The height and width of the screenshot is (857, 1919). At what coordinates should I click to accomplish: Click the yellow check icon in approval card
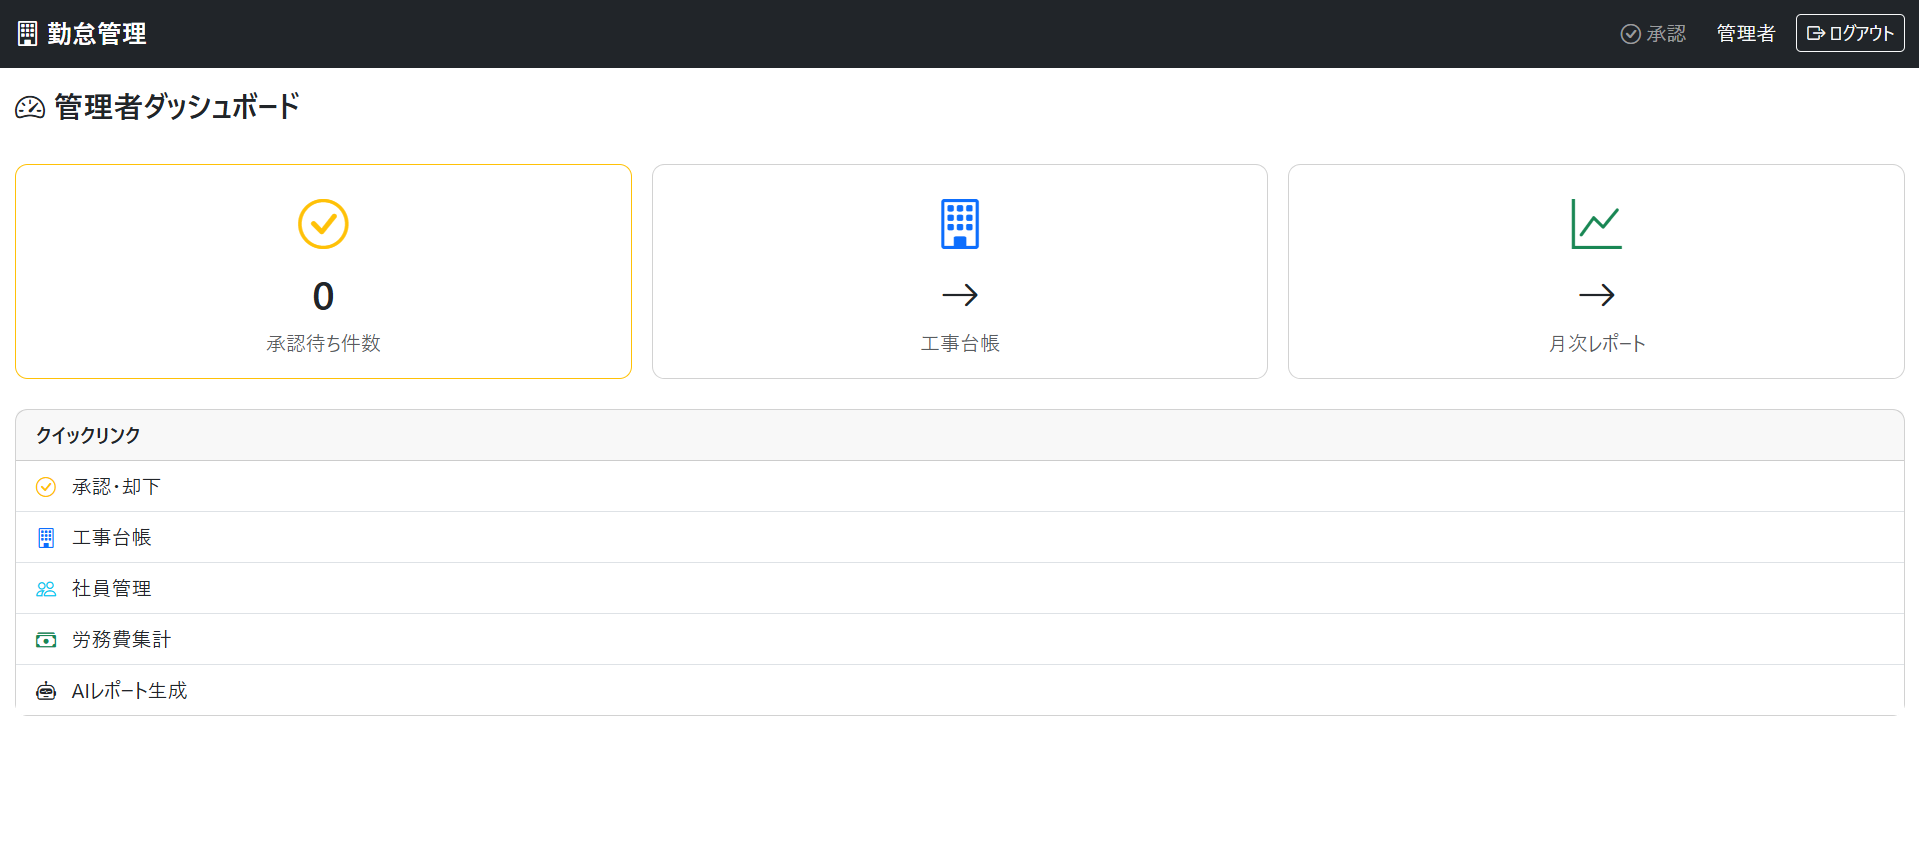click(x=323, y=224)
